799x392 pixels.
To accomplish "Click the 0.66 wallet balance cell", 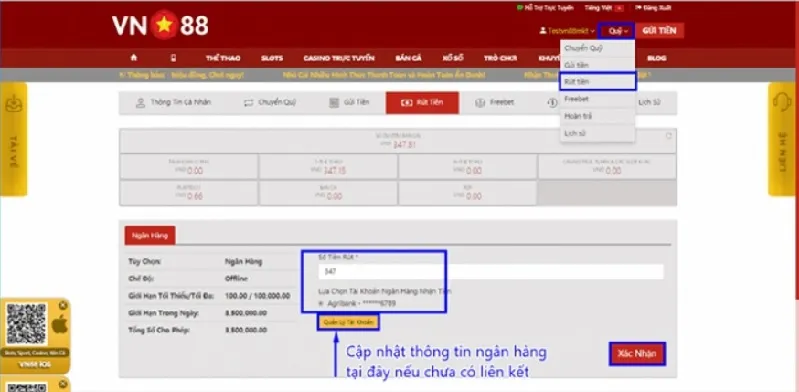I will (x=189, y=193).
